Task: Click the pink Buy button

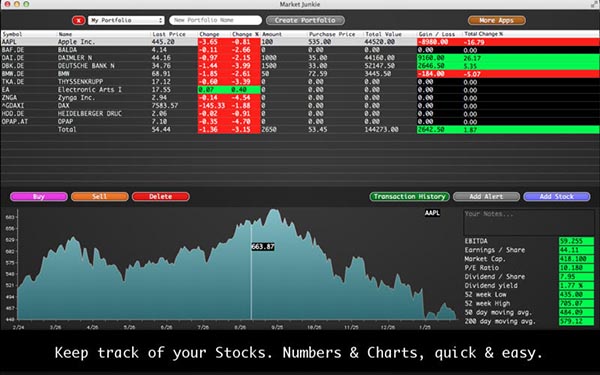Action: (39, 197)
